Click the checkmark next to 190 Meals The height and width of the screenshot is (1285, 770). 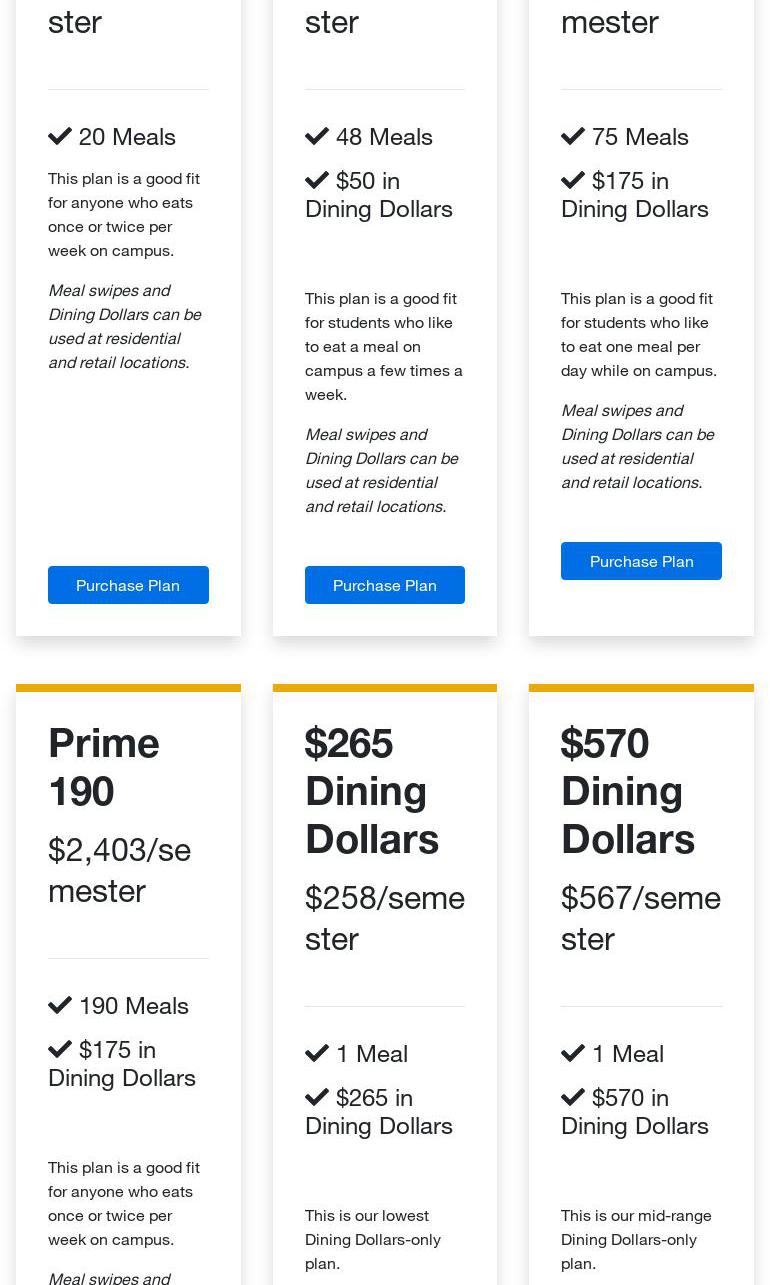coord(60,1005)
